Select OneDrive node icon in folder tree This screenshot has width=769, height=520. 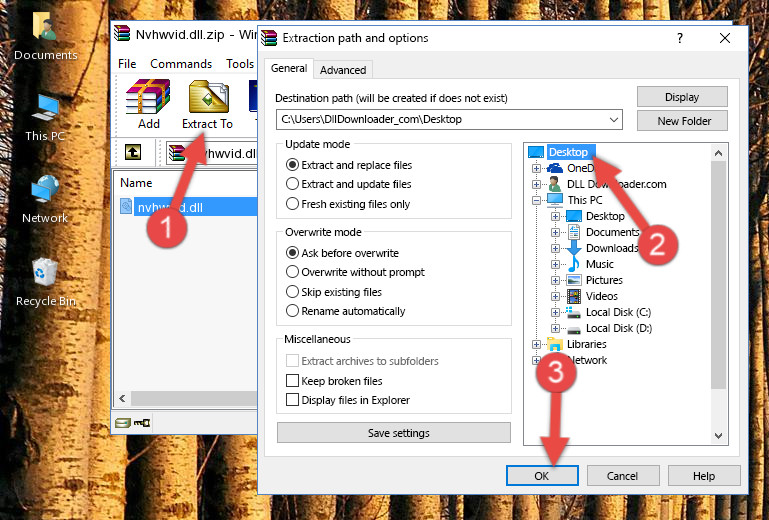coord(555,168)
